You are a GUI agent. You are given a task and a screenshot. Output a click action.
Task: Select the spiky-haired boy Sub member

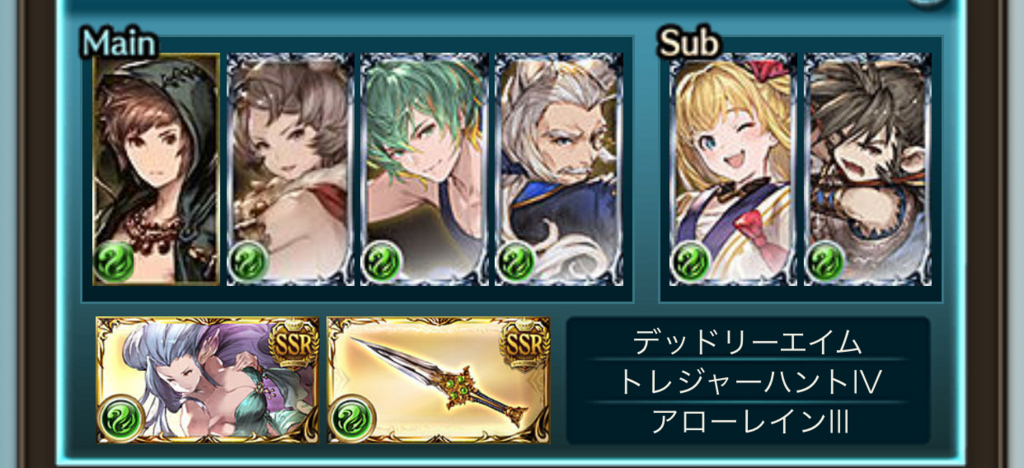(x=867, y=170)
